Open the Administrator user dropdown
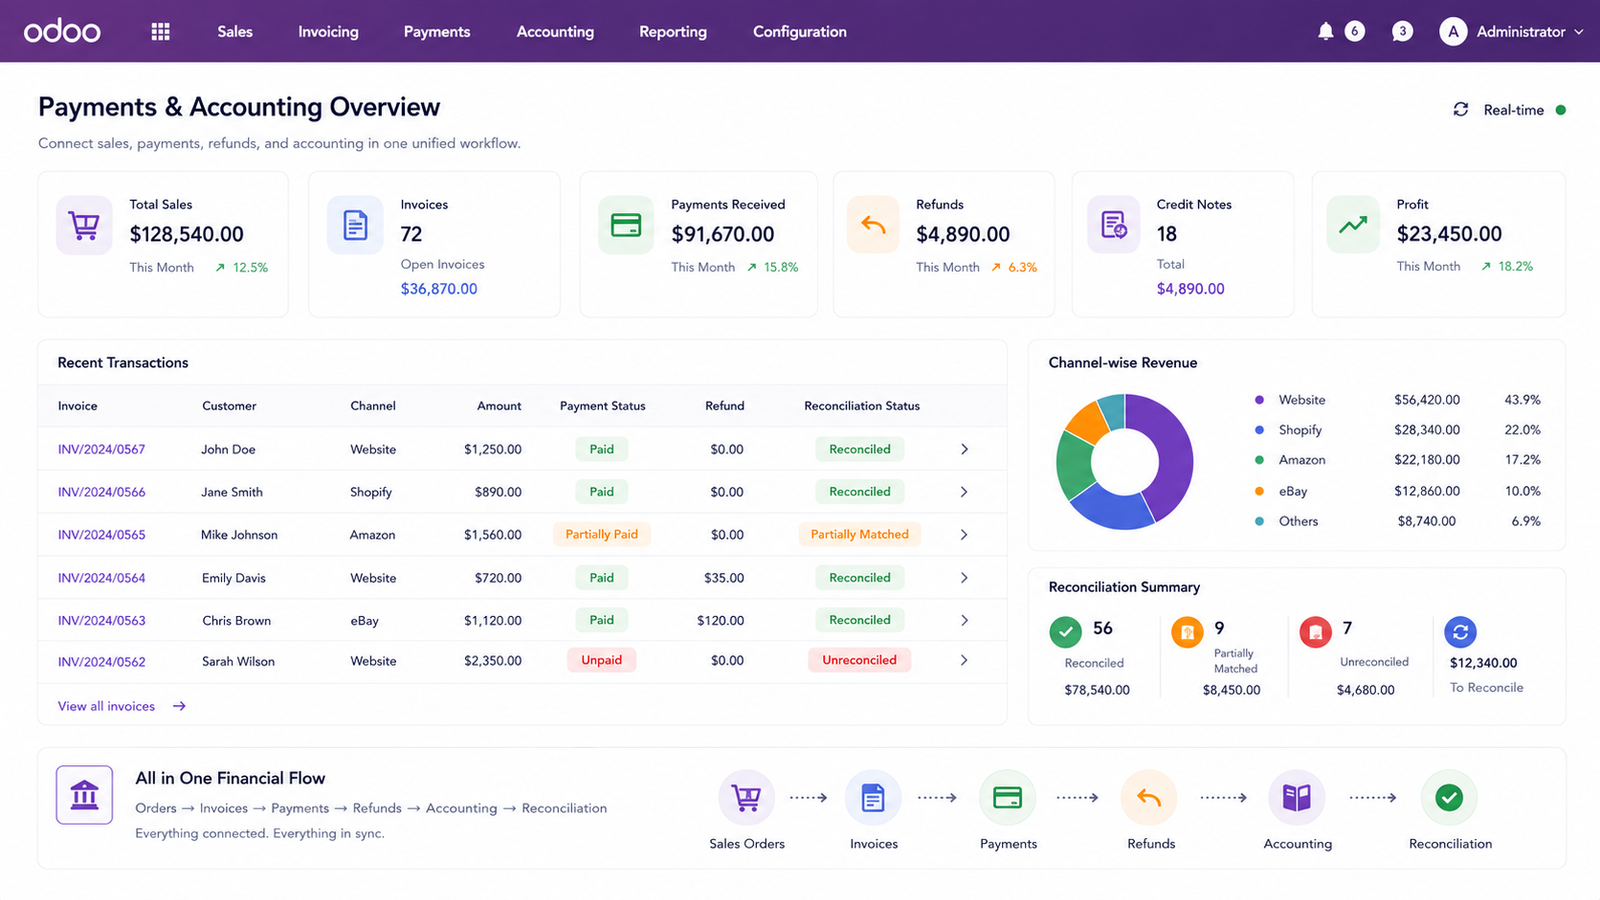 pyautogui.click(x=1511, y=32)
